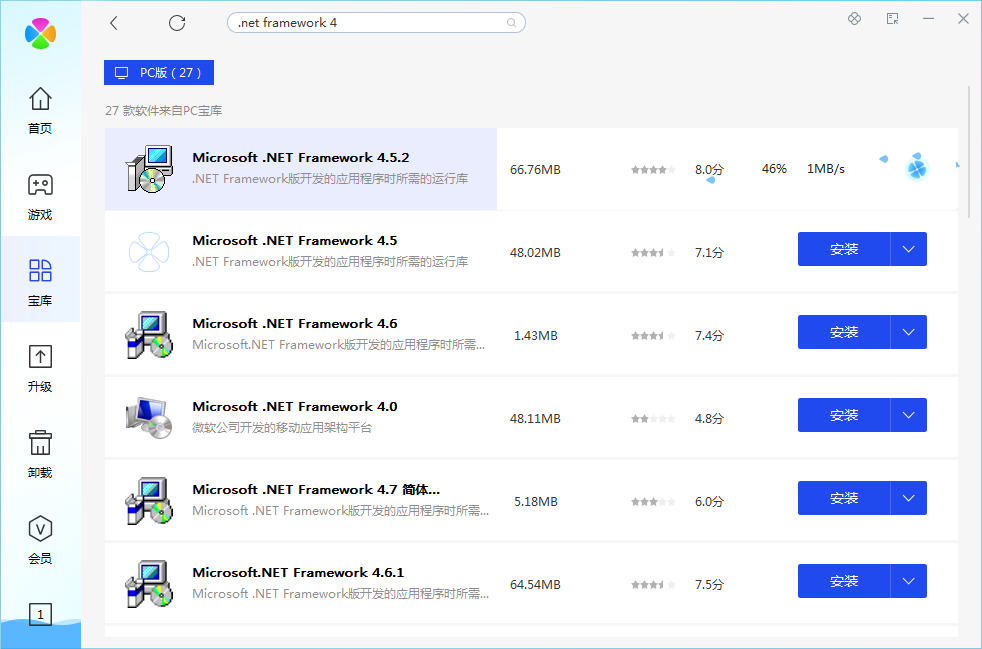Expand install options for .NET Framework 4.6.1
The height and width of the screenshot is (649, 982).
(909, 581)
